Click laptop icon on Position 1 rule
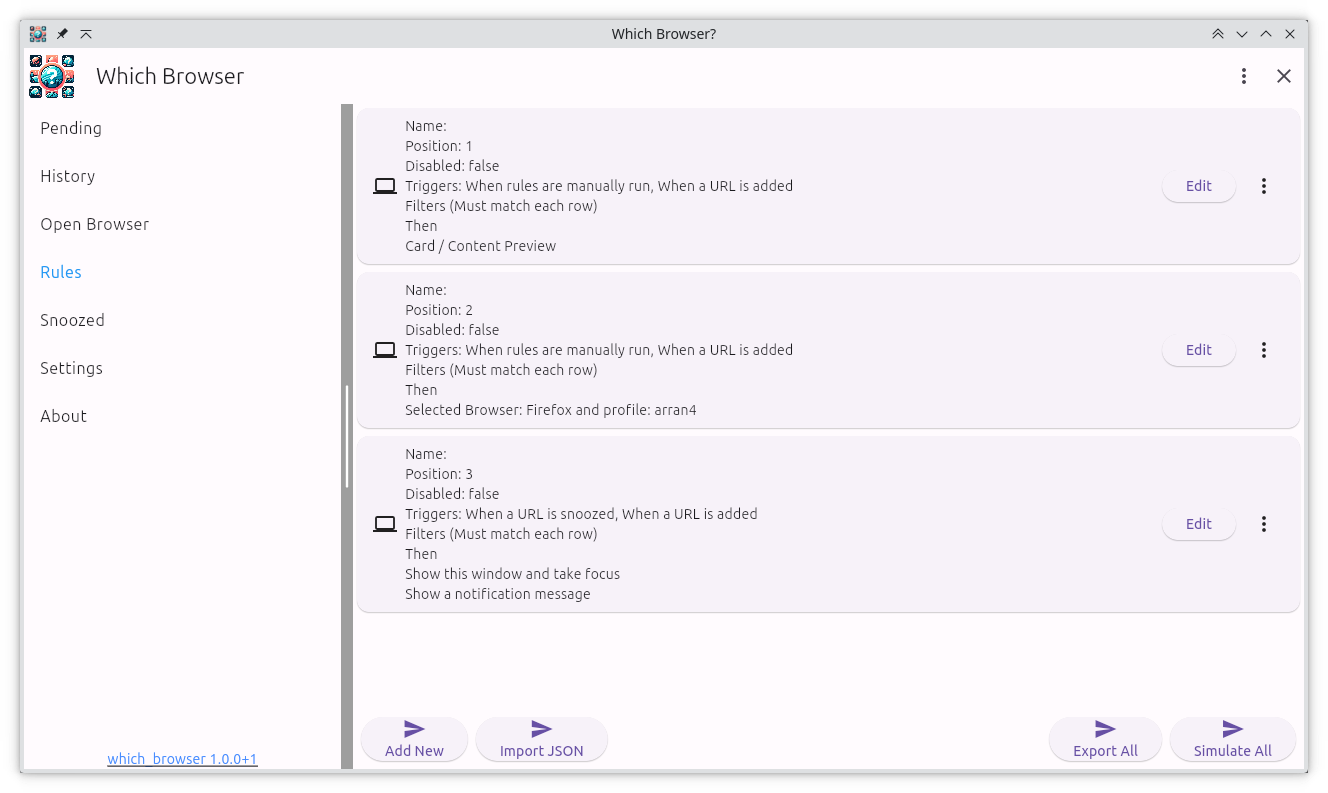This screenshot has width=1328, height=793. coord(384,186)
